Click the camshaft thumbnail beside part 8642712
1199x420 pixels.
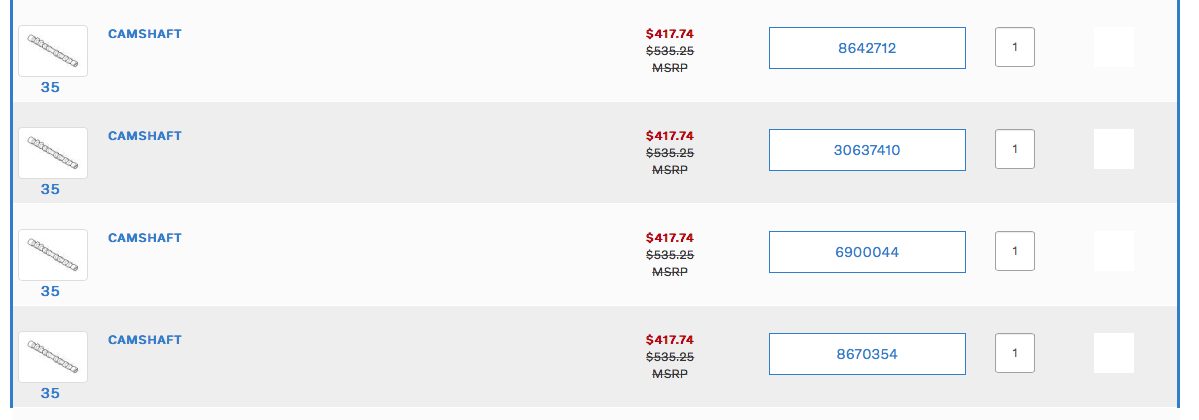point(53,51)
